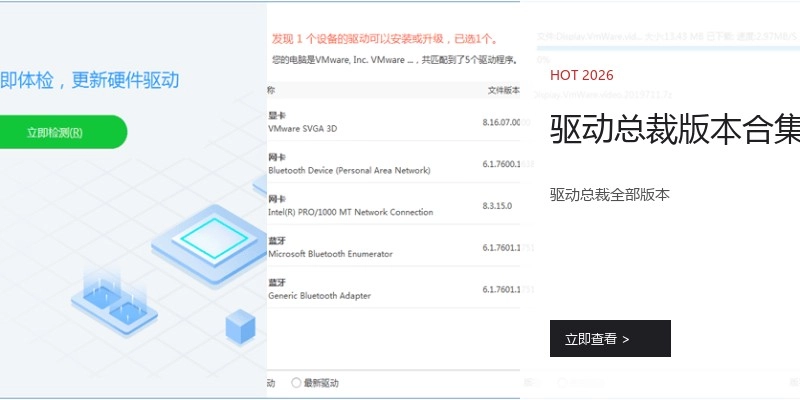Viewport: 800px width, 400px height.
Task: Select Intel(R) PRO/1000 MT Network Connection row
Action: coord(393,204)
